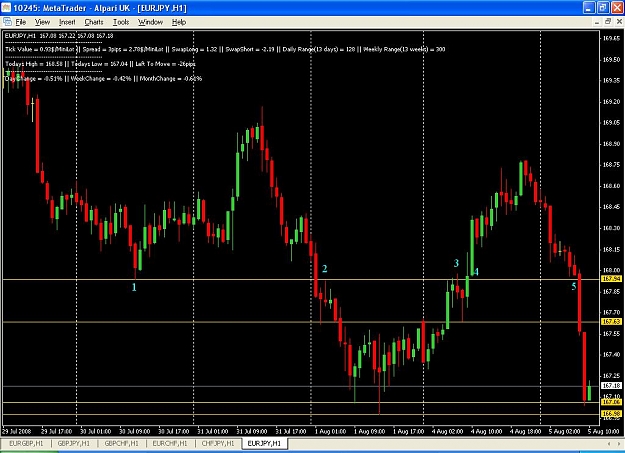Viewport: 625px width, 453px height.
Task: Click the current price label 167.18
Action: (x=611, y=386)
